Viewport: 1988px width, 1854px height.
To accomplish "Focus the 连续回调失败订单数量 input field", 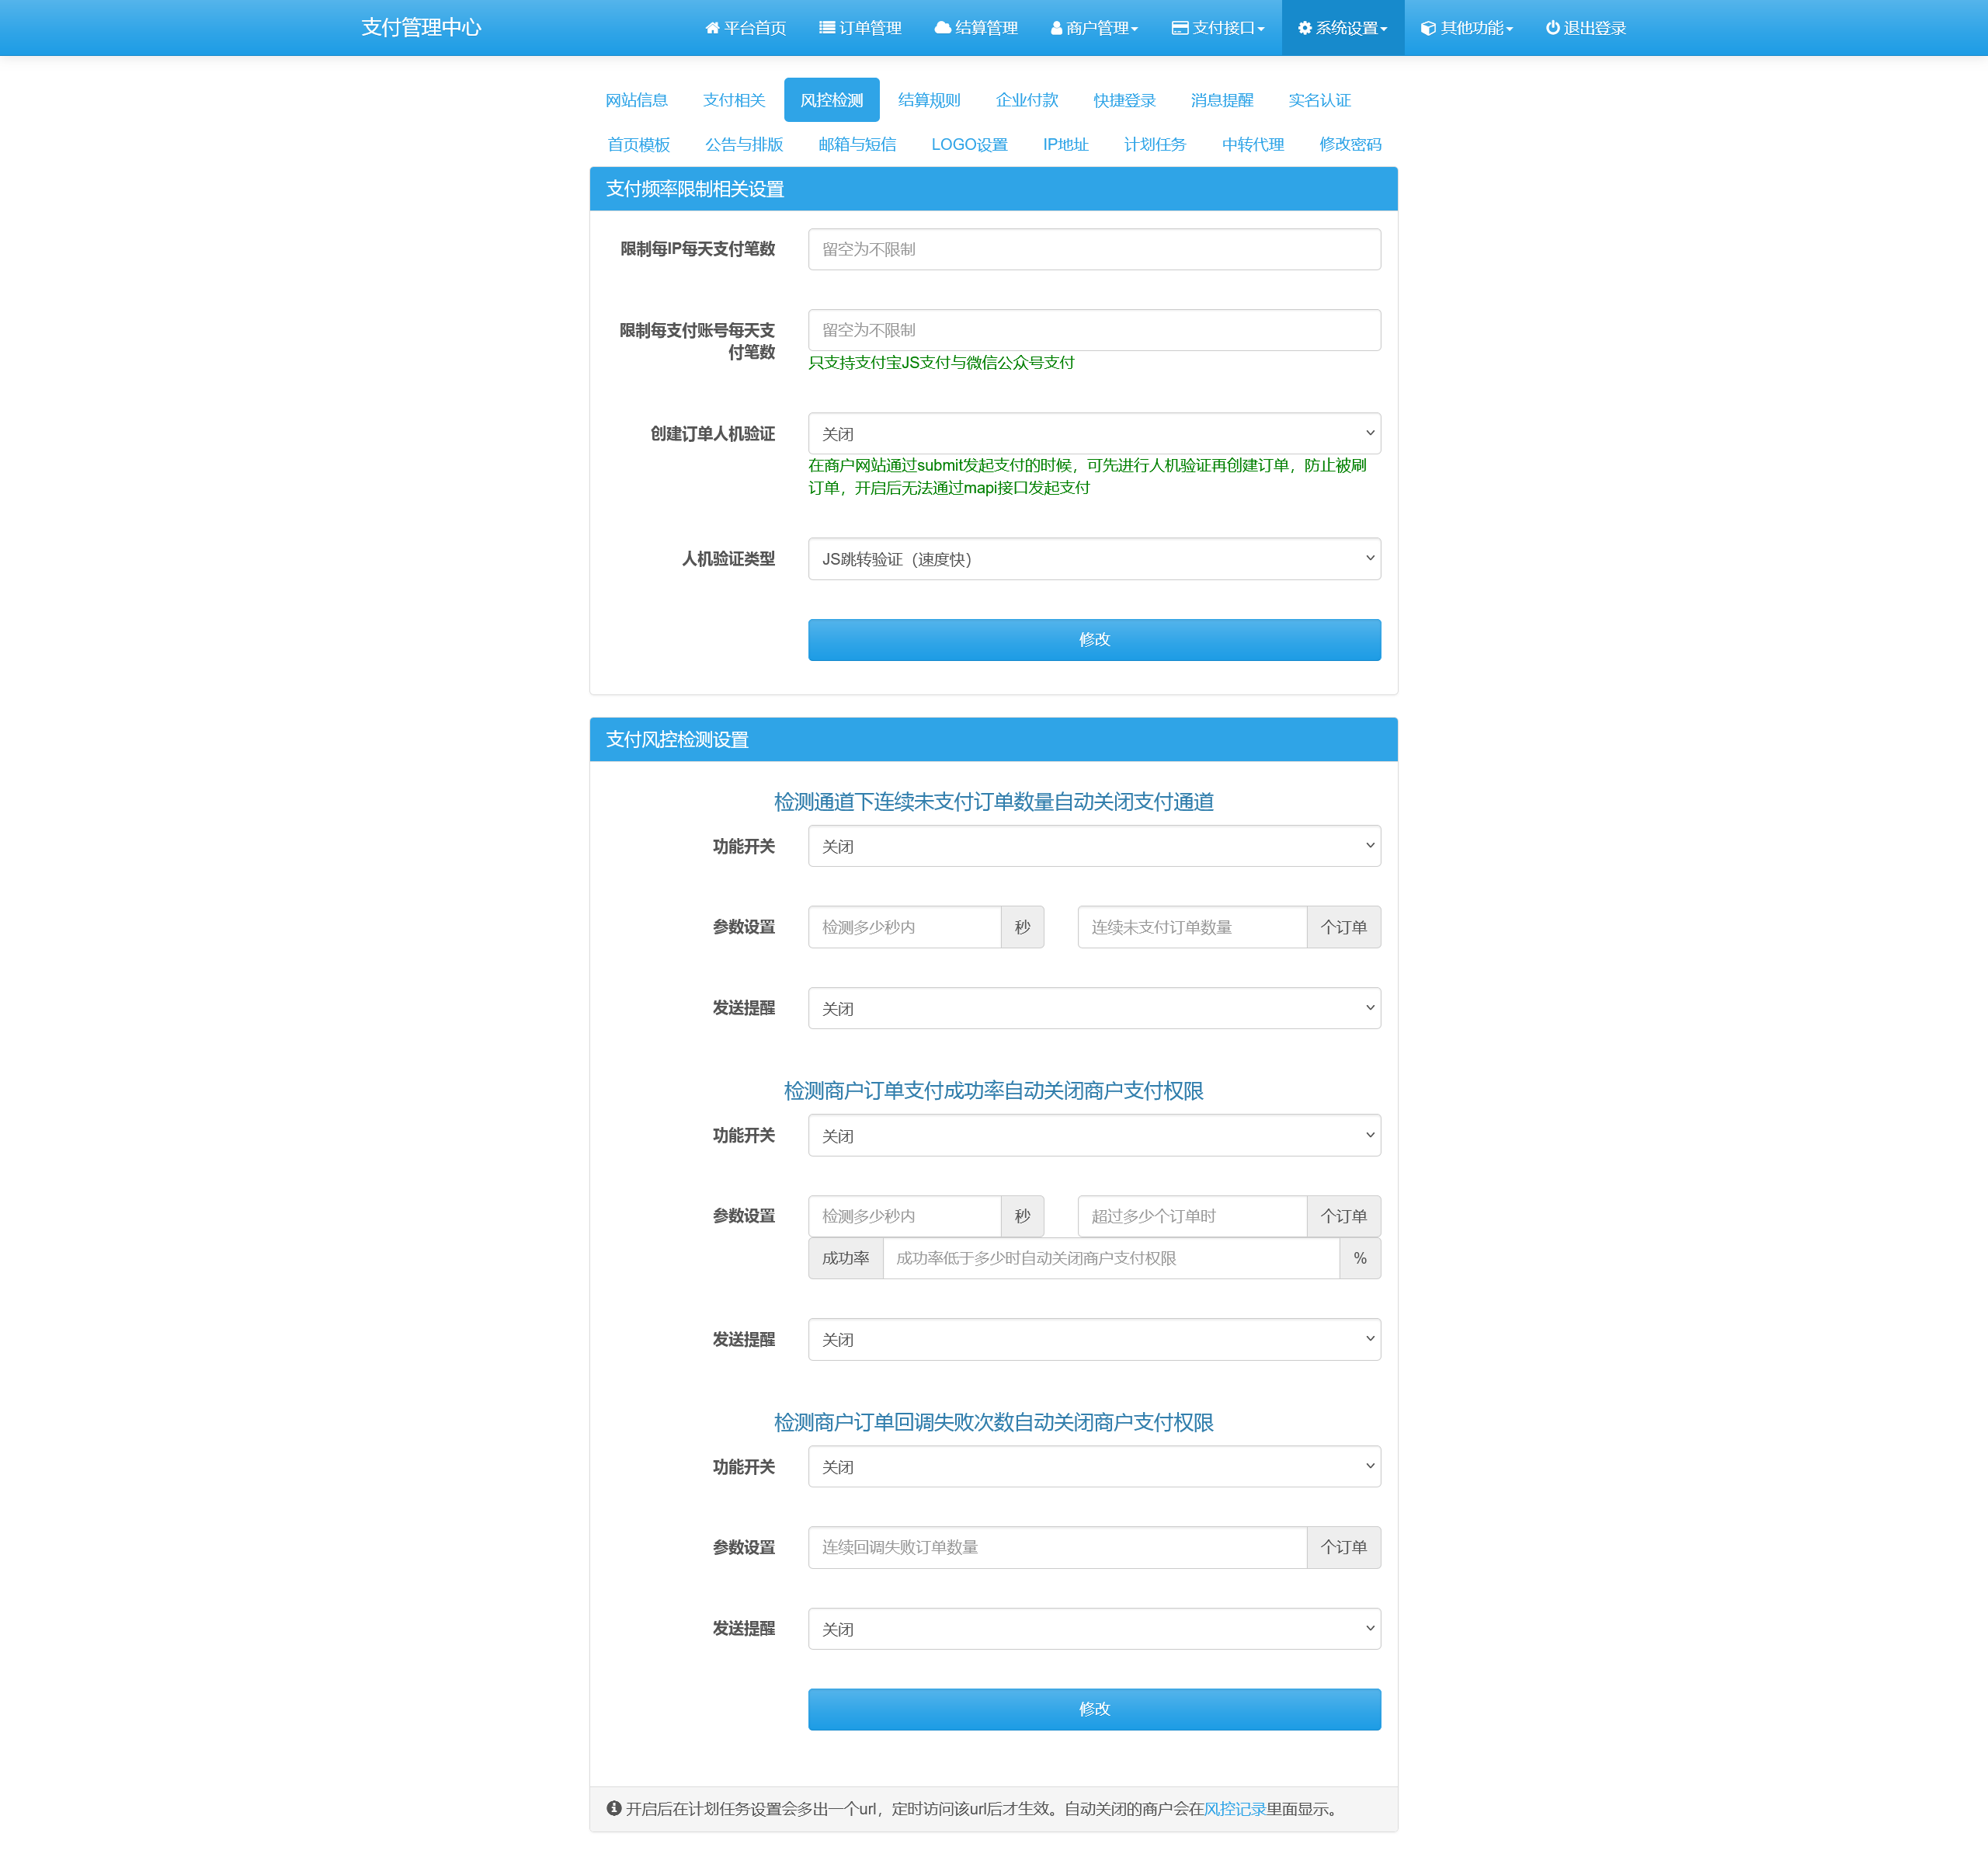I will (1056, 1547).
